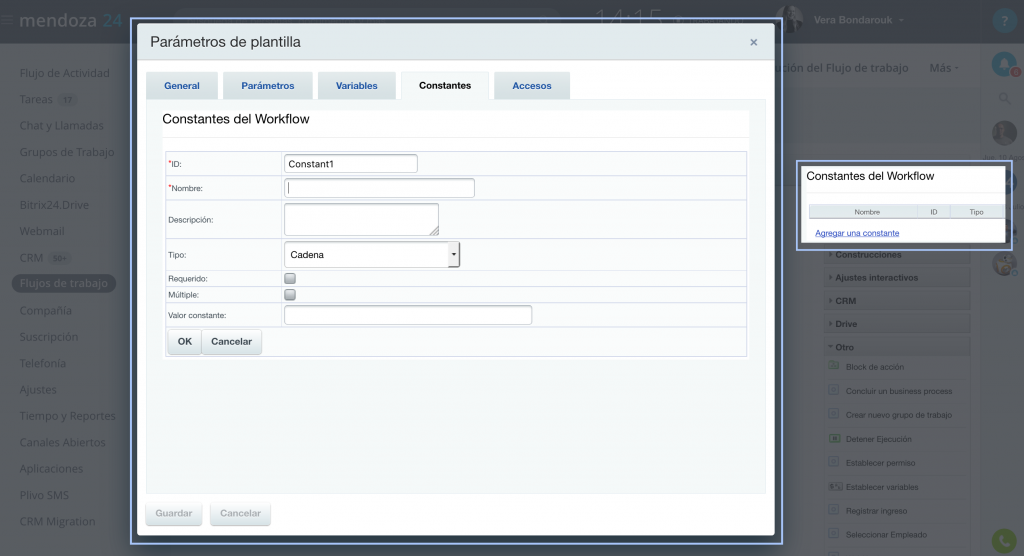
Task: Open Canales Abiertos in sidebar
Action: [63, 442]
